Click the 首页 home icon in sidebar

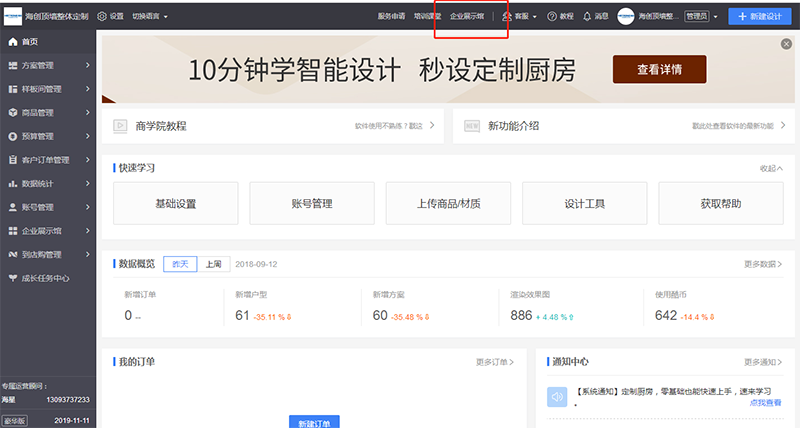pyautogui.click(x=12, y=41)
